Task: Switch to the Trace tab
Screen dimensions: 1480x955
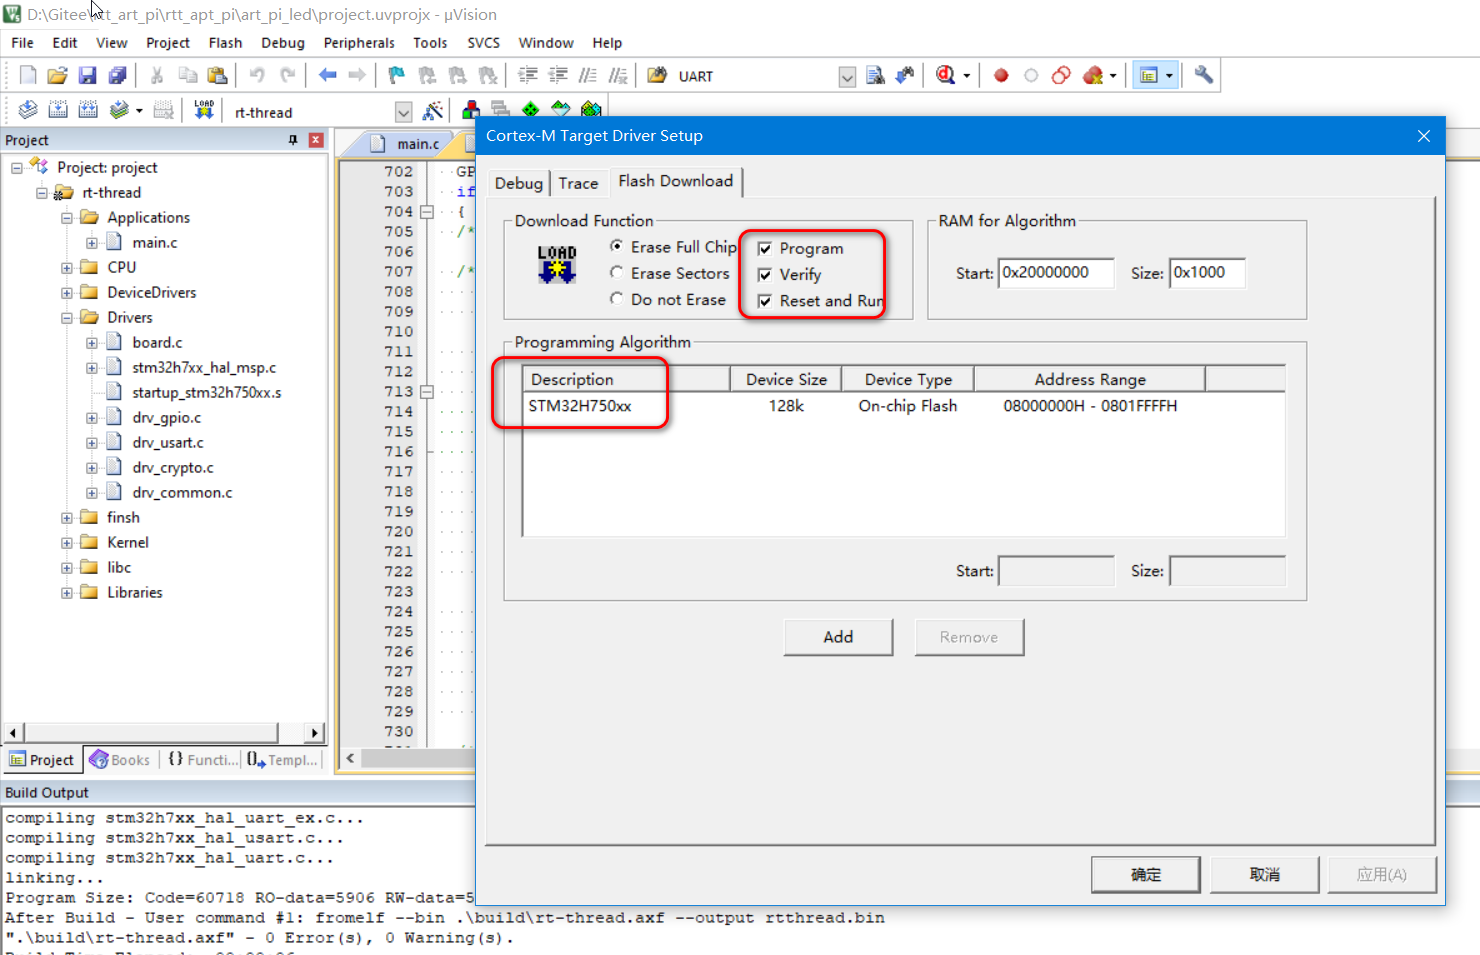Action: 578,183
